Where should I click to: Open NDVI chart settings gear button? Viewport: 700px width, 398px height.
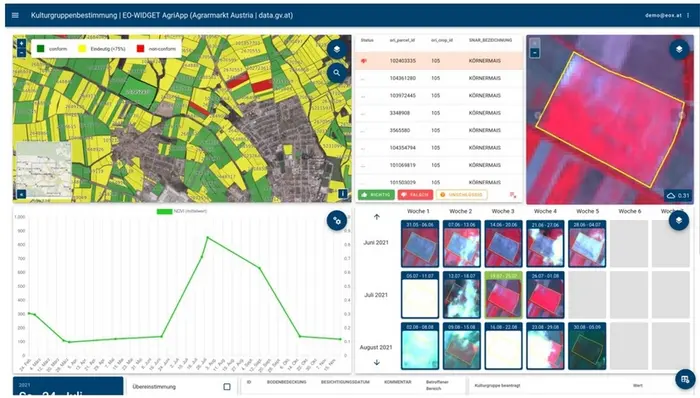pyautogui.click(x=337, y=220)
